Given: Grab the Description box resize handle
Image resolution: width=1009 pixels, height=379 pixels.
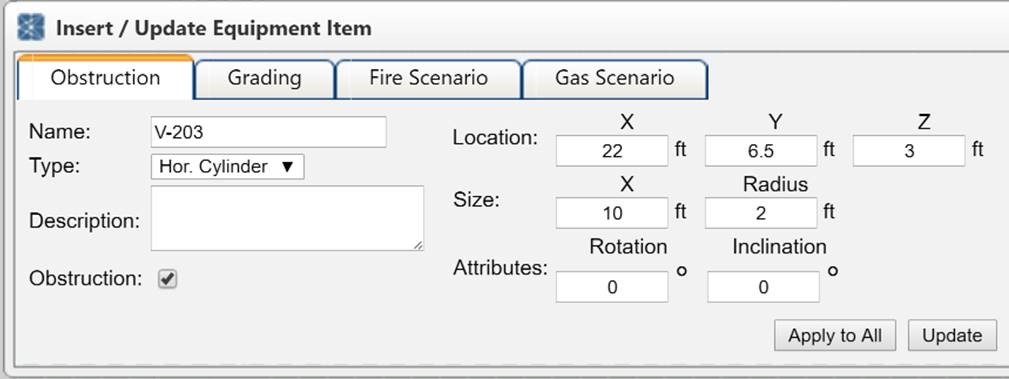Looking at the screenshot, I should click(x=418, y=245).
